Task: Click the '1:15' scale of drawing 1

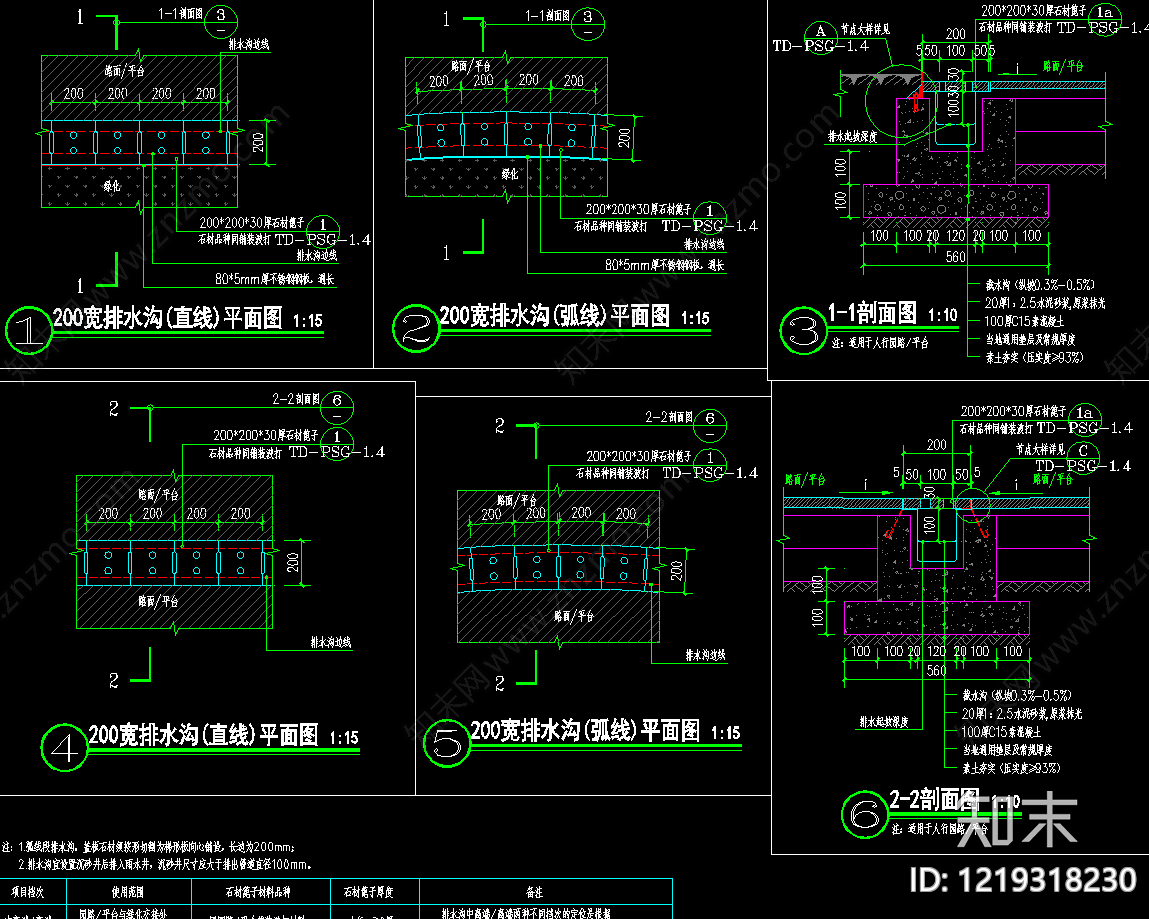Action: tap(308, 321)
